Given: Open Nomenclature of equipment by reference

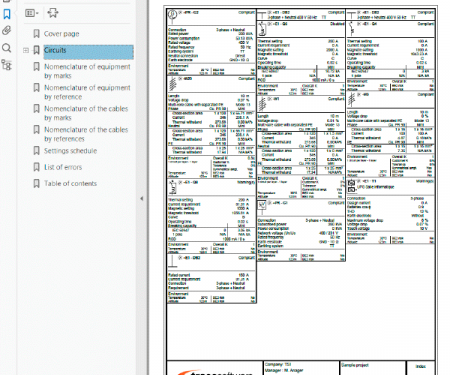Looking at the screenshot, I should [87, 92].
